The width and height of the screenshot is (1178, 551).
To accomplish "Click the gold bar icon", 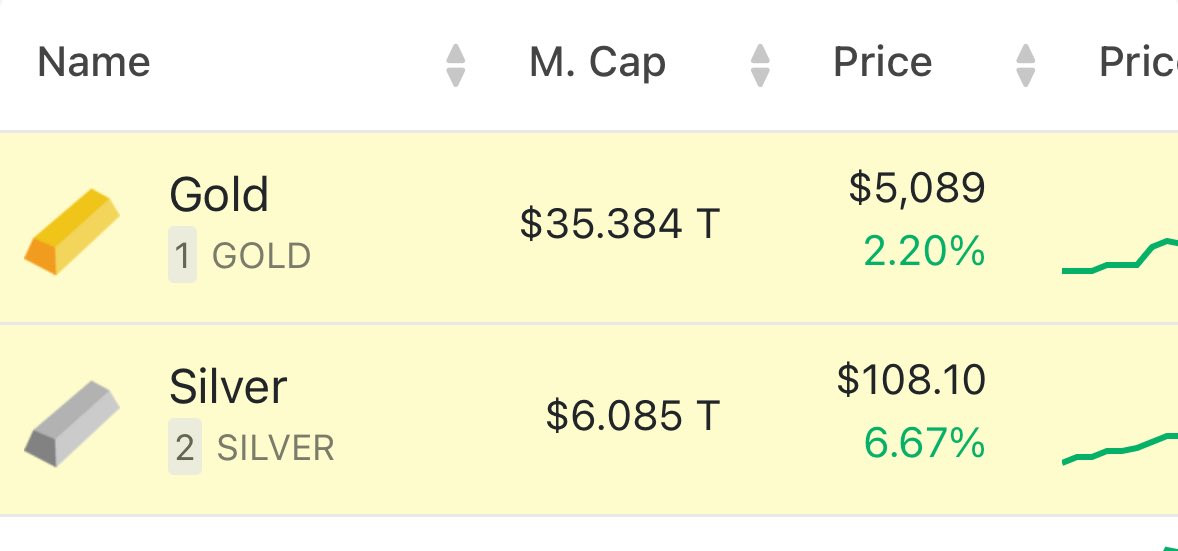I will (72, 230).
